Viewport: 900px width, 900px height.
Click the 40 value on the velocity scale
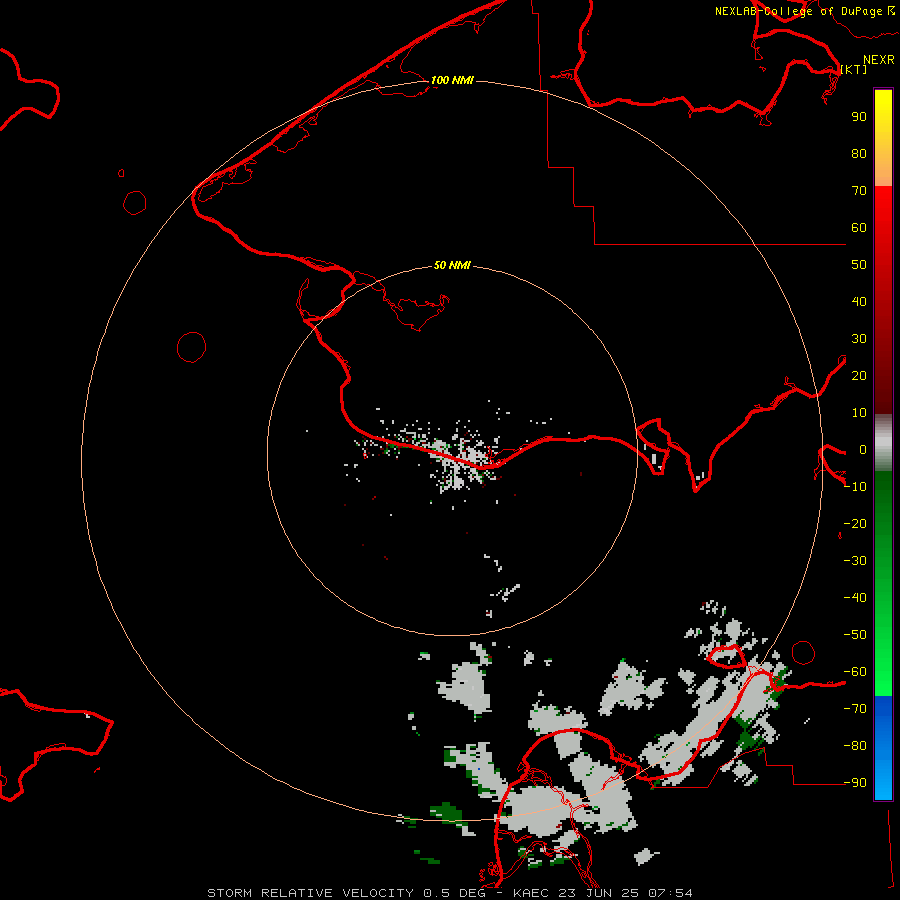(x=859, y=302)
